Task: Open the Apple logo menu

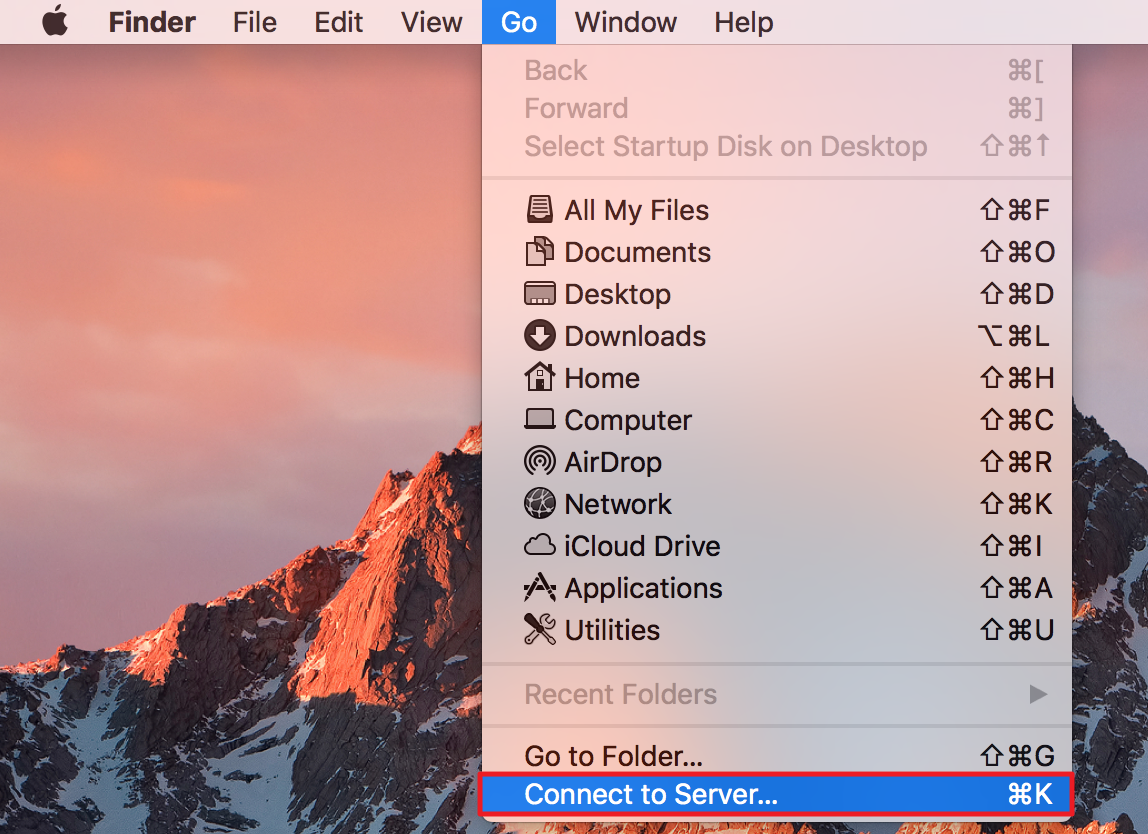Action: (x=55, y=21)
